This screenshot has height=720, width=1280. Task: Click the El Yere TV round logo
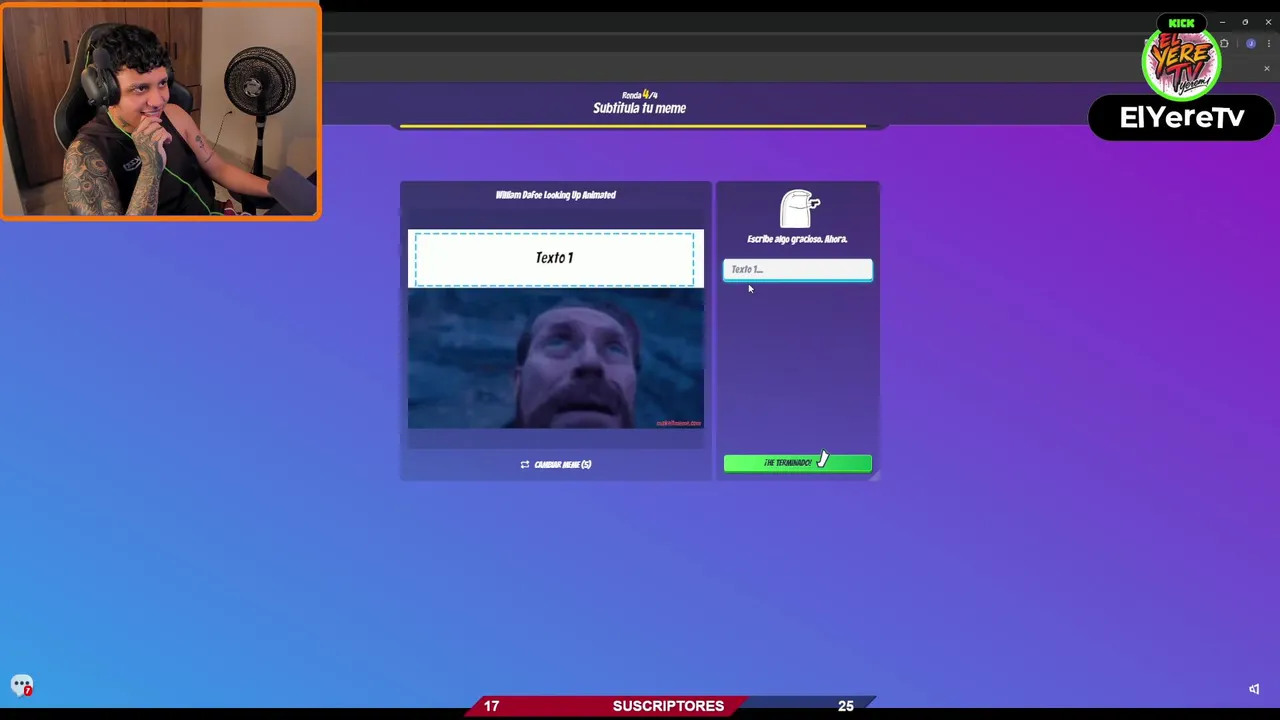pyautogui.click(x=1181, y=63)
